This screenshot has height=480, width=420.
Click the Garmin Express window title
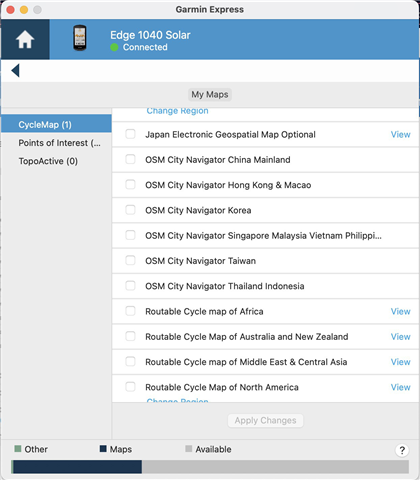210,9
